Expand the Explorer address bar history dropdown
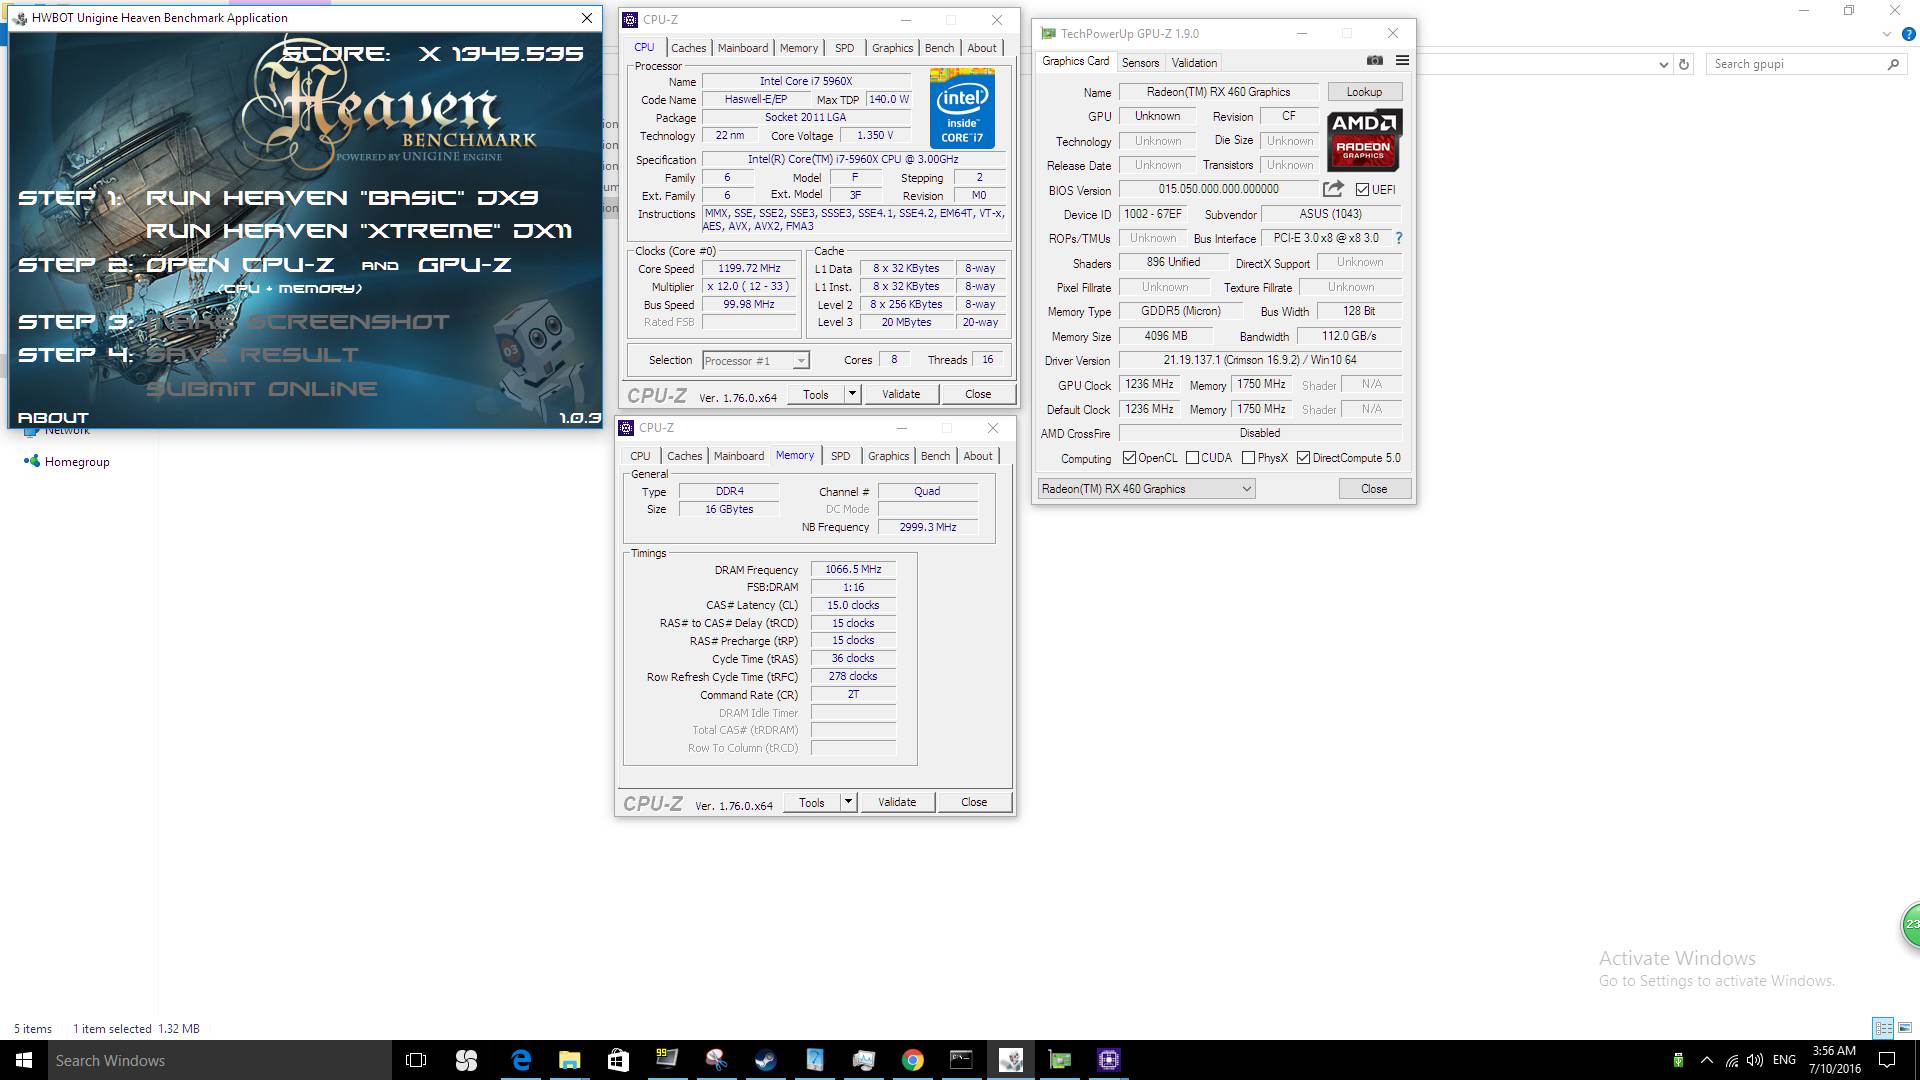The width and height of the screenshot is (1920, 1080). tap(1663, 64)
